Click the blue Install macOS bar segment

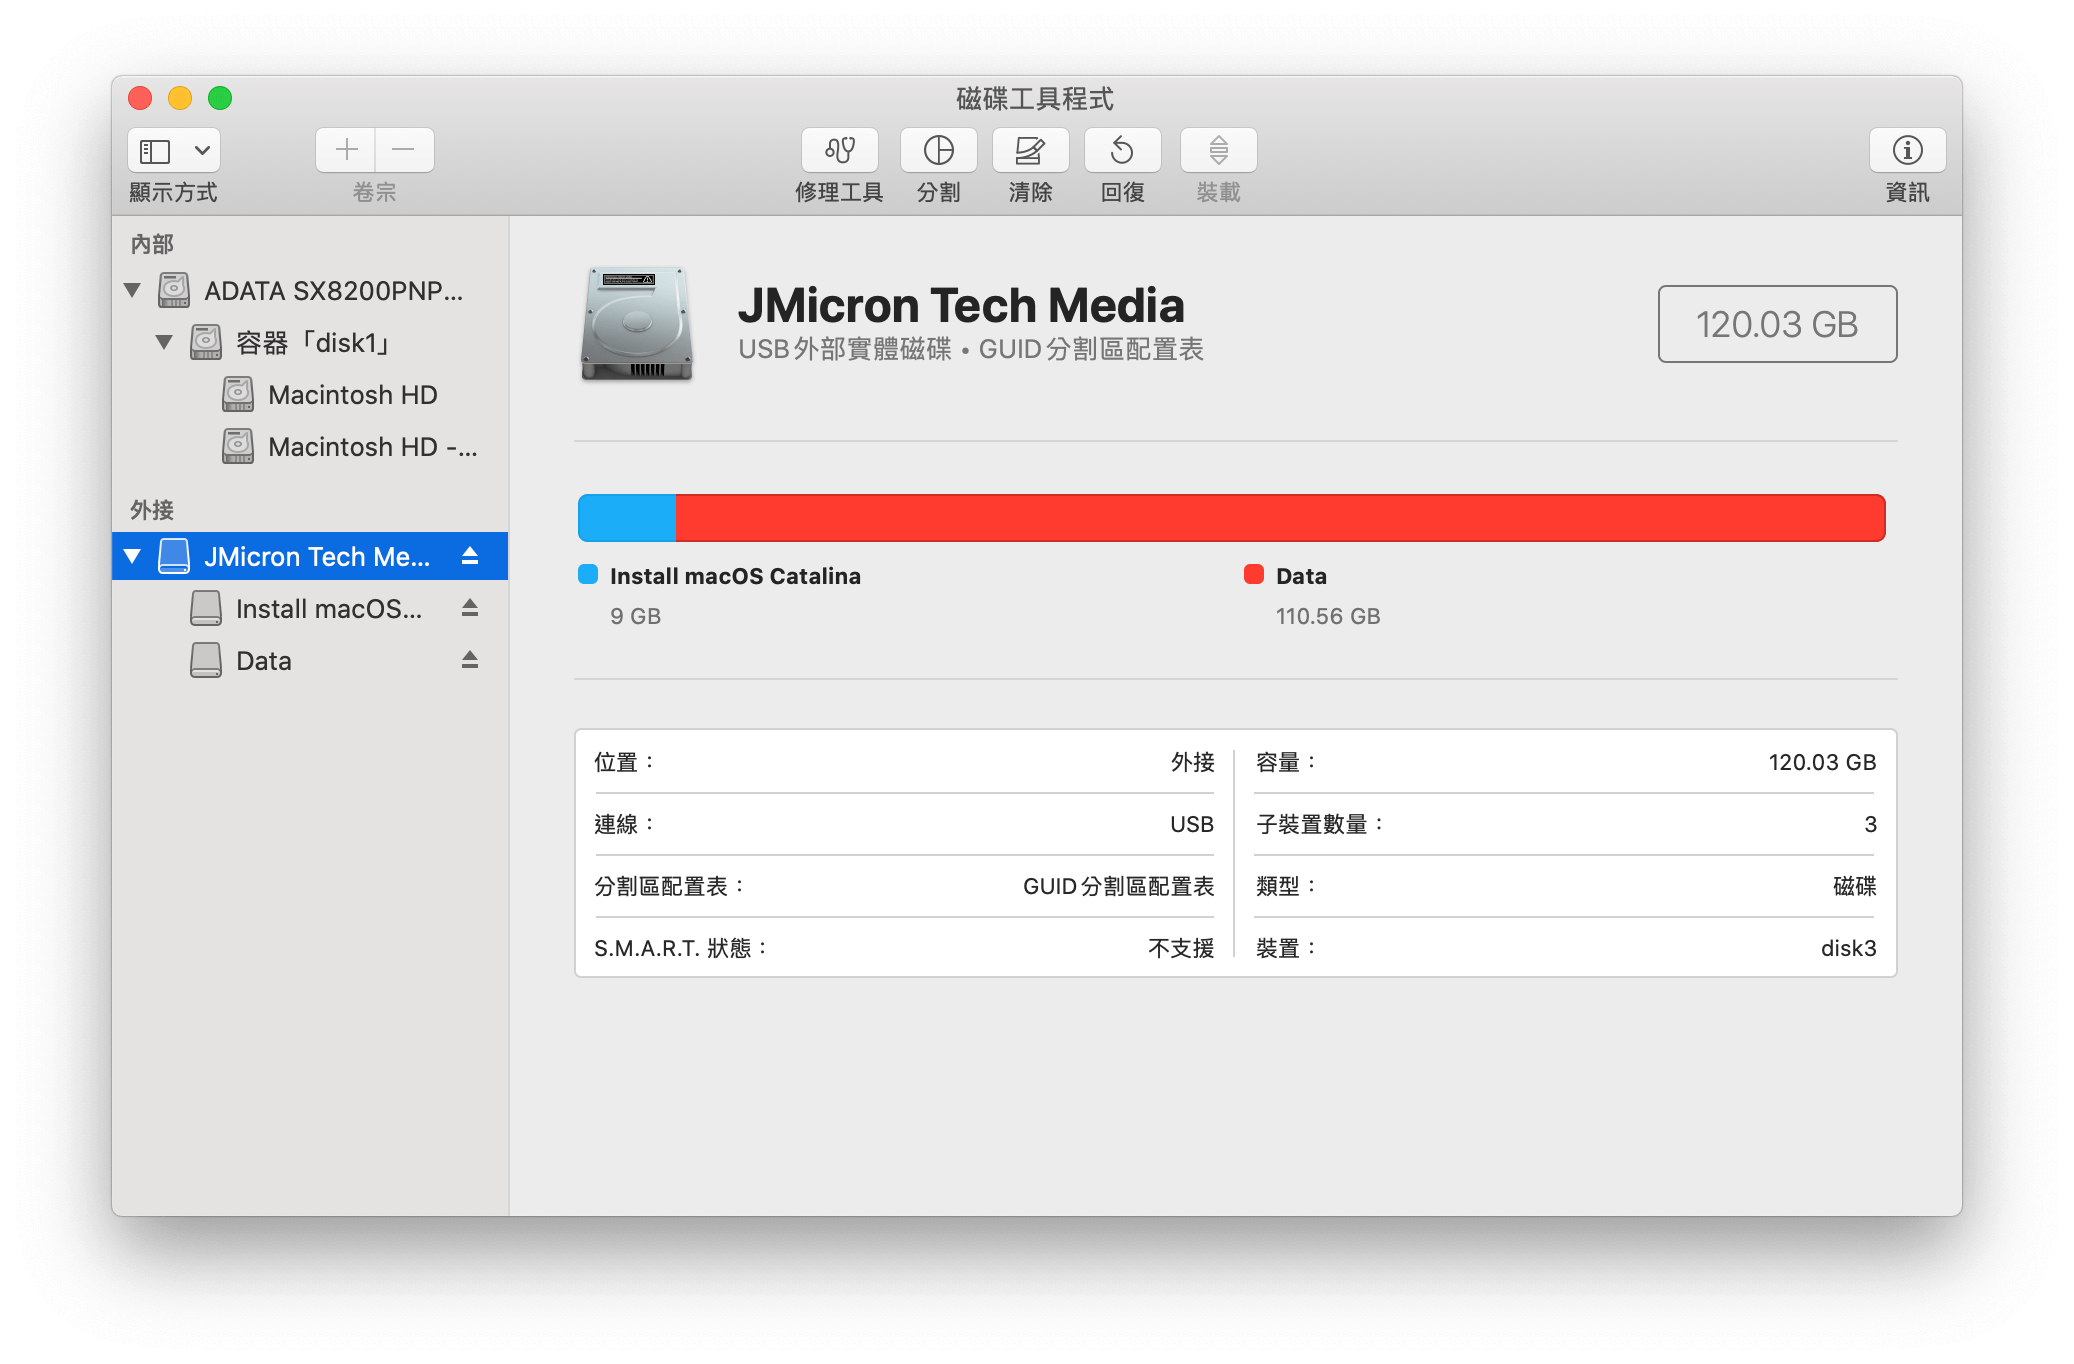(627, 518)
